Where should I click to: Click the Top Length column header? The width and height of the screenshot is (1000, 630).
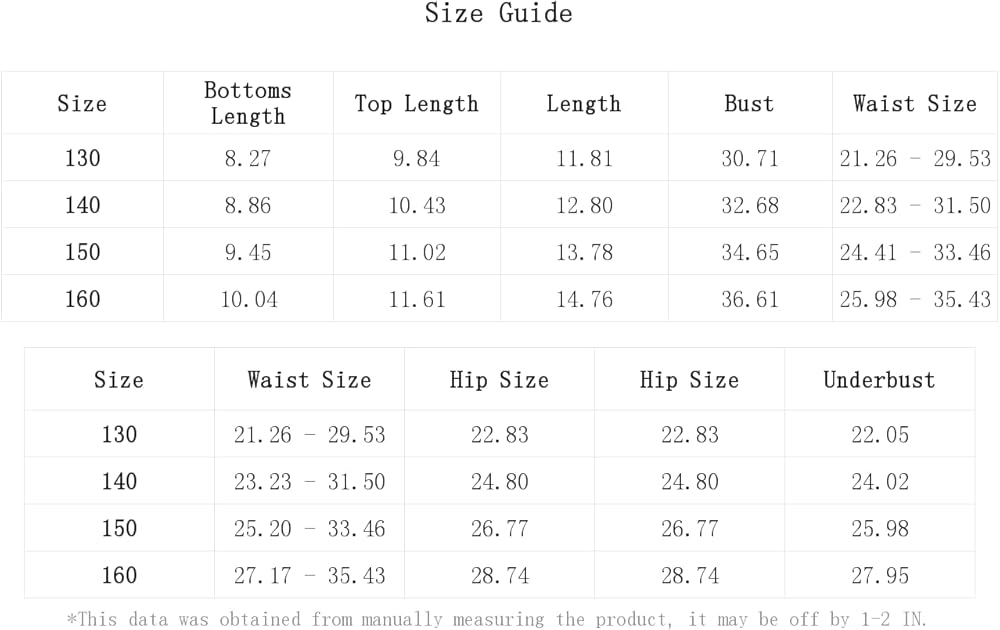tap(416, 104)
